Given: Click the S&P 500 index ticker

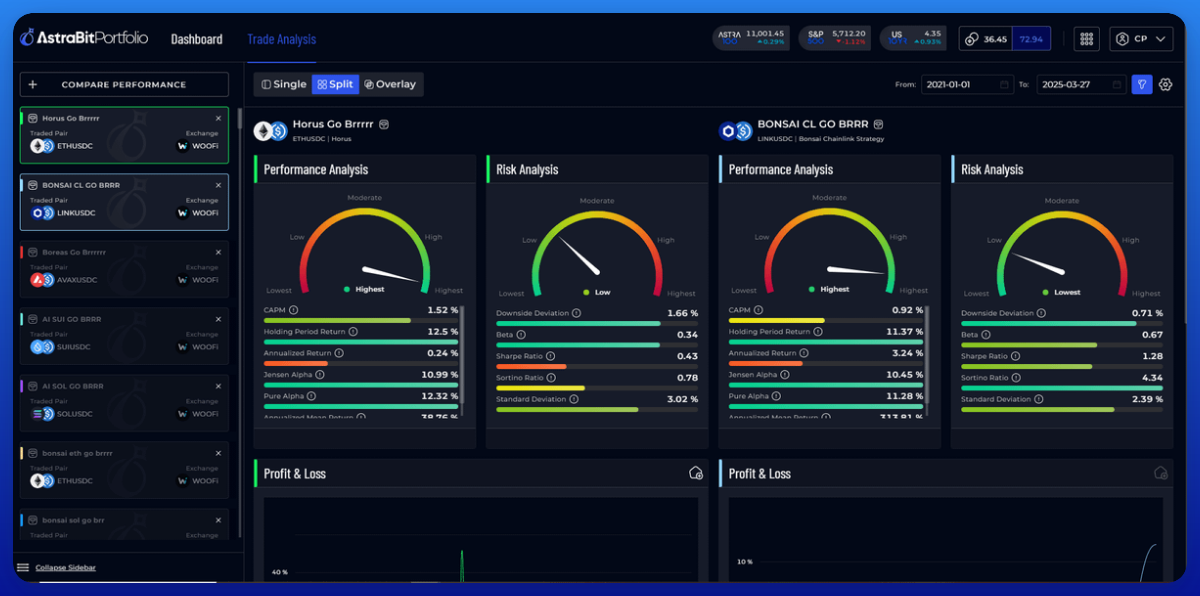Looking at the screenshot, I should [x=835, y=38].
